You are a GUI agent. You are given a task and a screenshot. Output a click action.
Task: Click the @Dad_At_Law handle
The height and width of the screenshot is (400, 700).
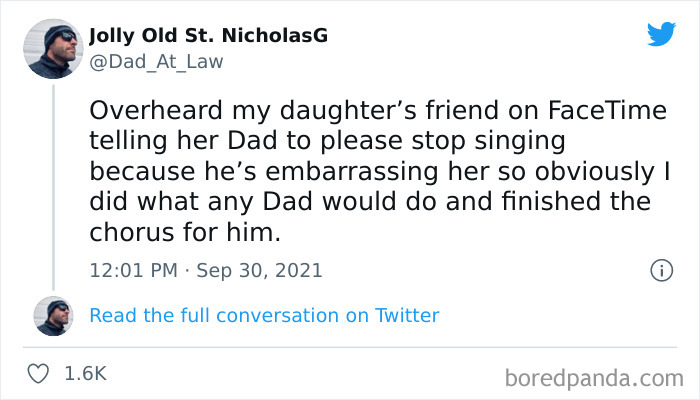coord(156,62)
